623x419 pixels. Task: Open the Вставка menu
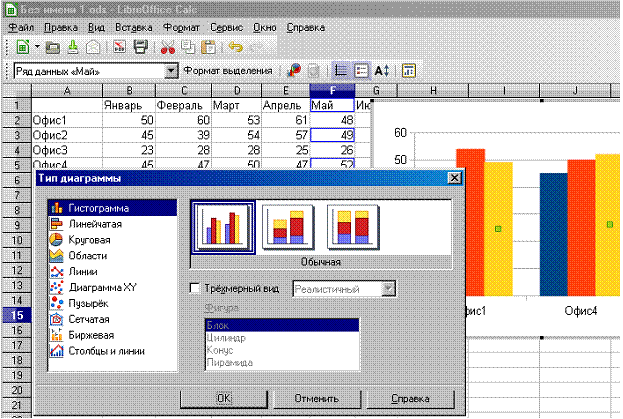pyautogui.click(x=134, y=28)
